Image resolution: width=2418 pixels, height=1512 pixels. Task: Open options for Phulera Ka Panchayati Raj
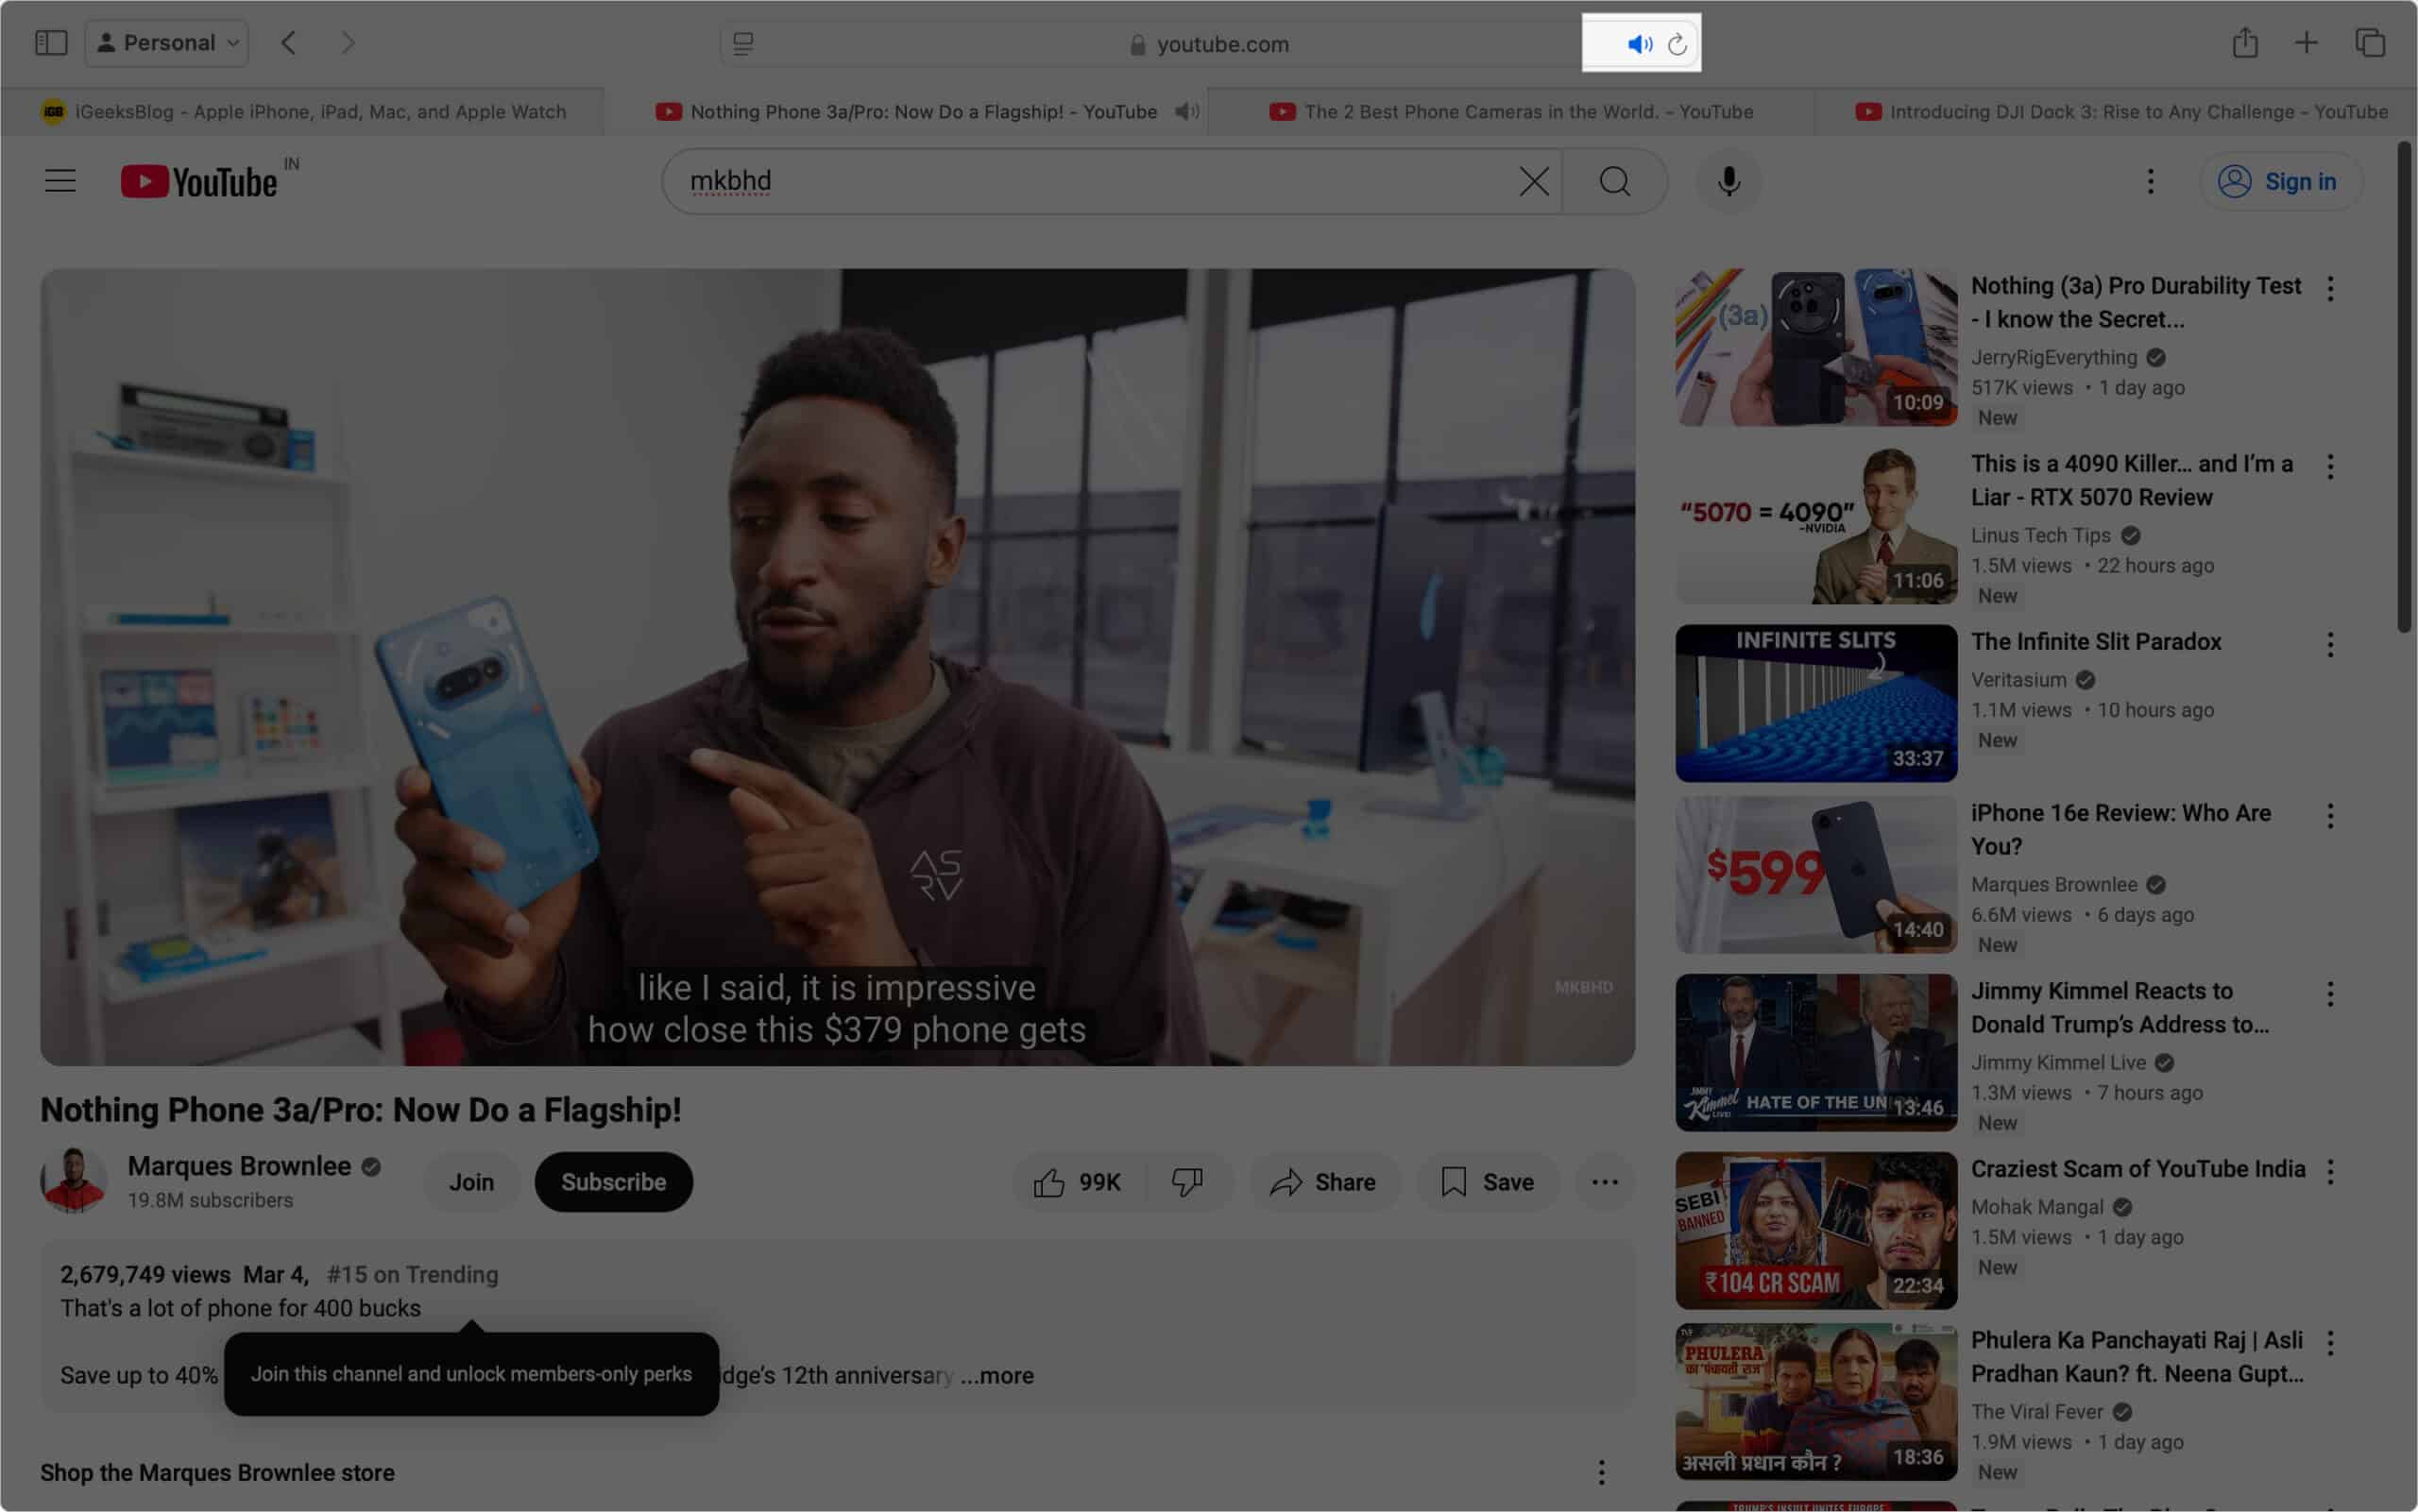click(x=2330, y=1343)
